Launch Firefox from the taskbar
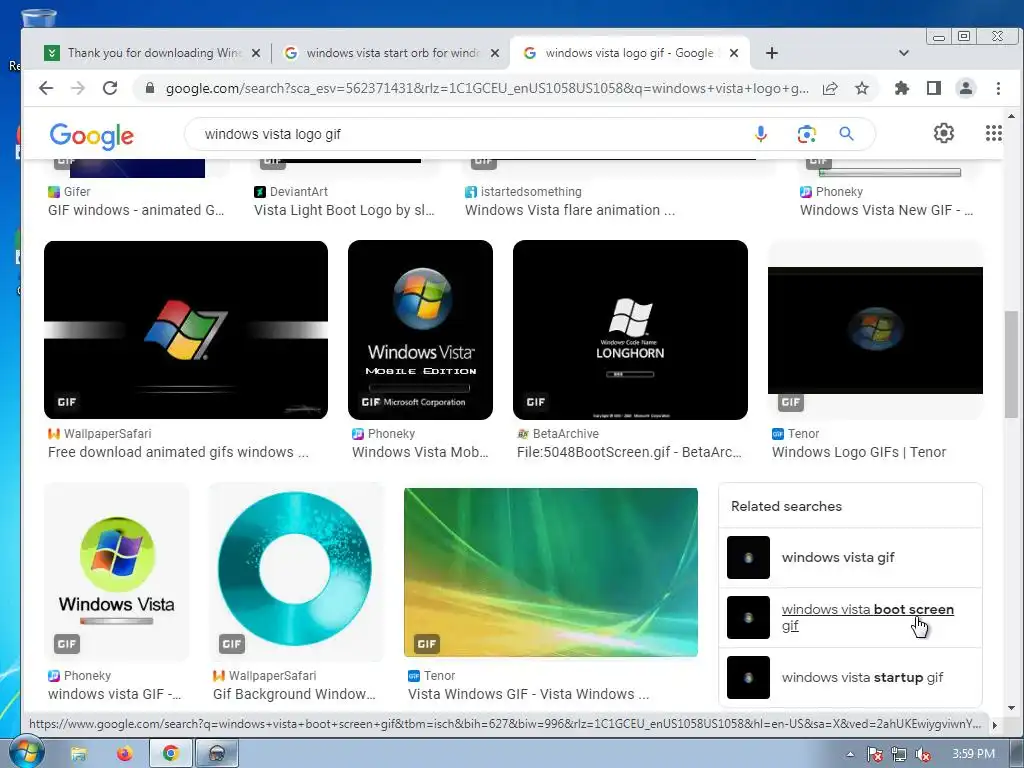The image size is (1024, 768). point(124,754)
